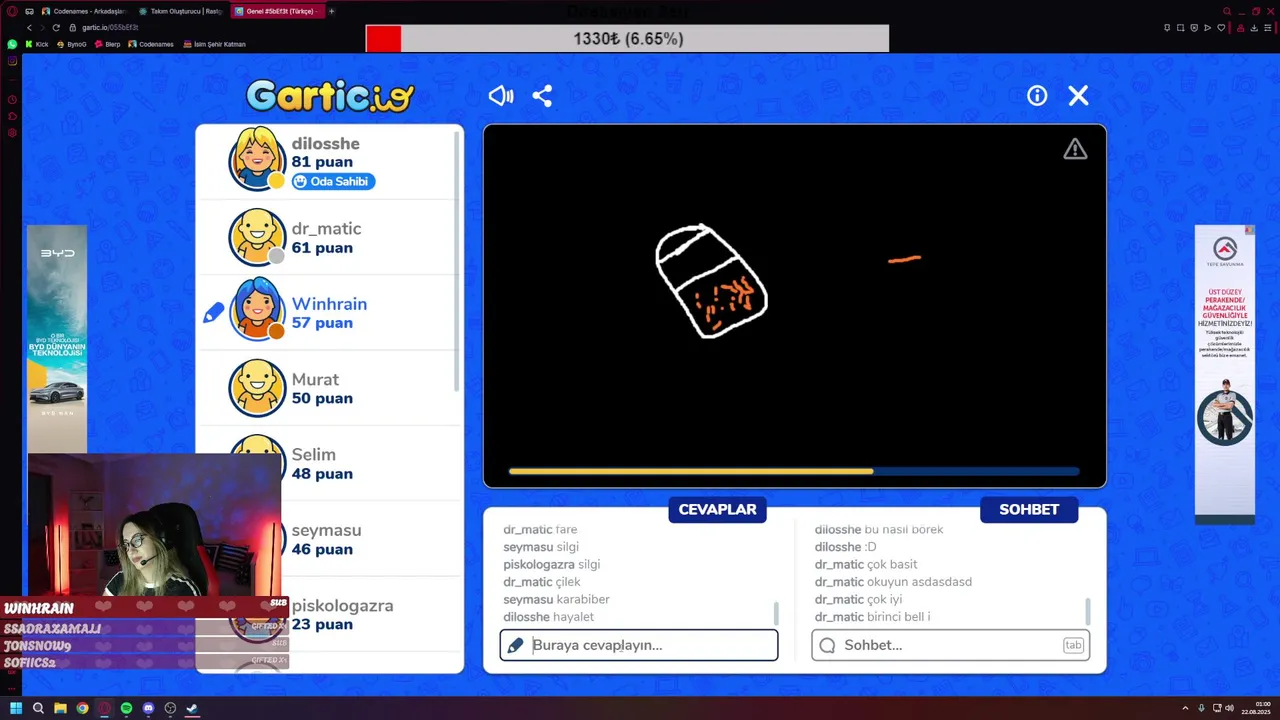Viewport: 1280px width, 720px height.
Task: Click the player list scrollbar
Action: (458, 262)
